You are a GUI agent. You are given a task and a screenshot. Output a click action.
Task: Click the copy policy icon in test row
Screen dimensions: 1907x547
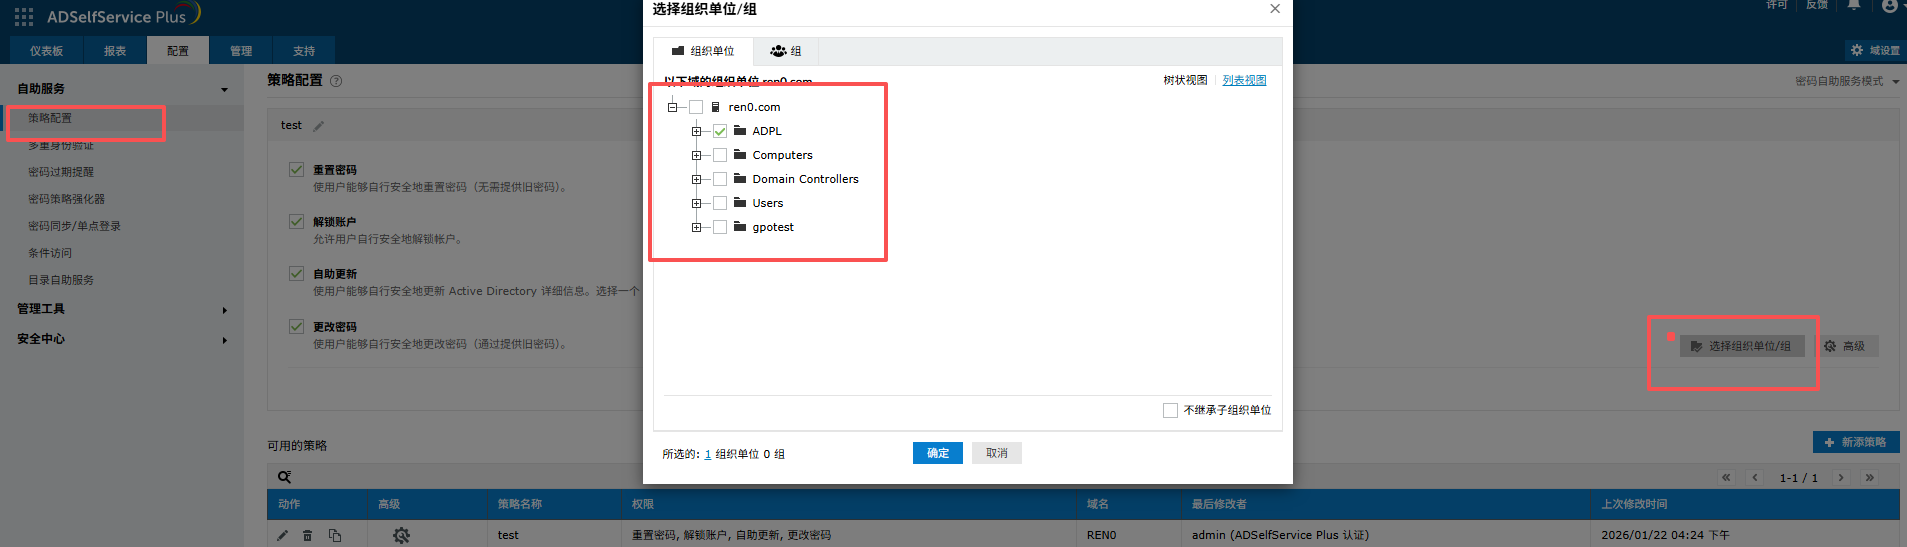click(x=335, y=535)
